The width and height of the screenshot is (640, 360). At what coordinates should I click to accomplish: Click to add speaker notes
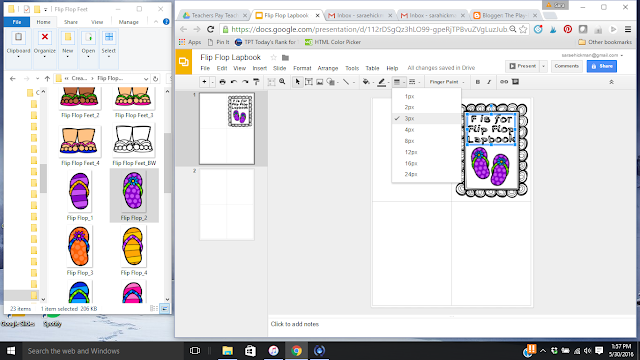[x=295, y=324]
